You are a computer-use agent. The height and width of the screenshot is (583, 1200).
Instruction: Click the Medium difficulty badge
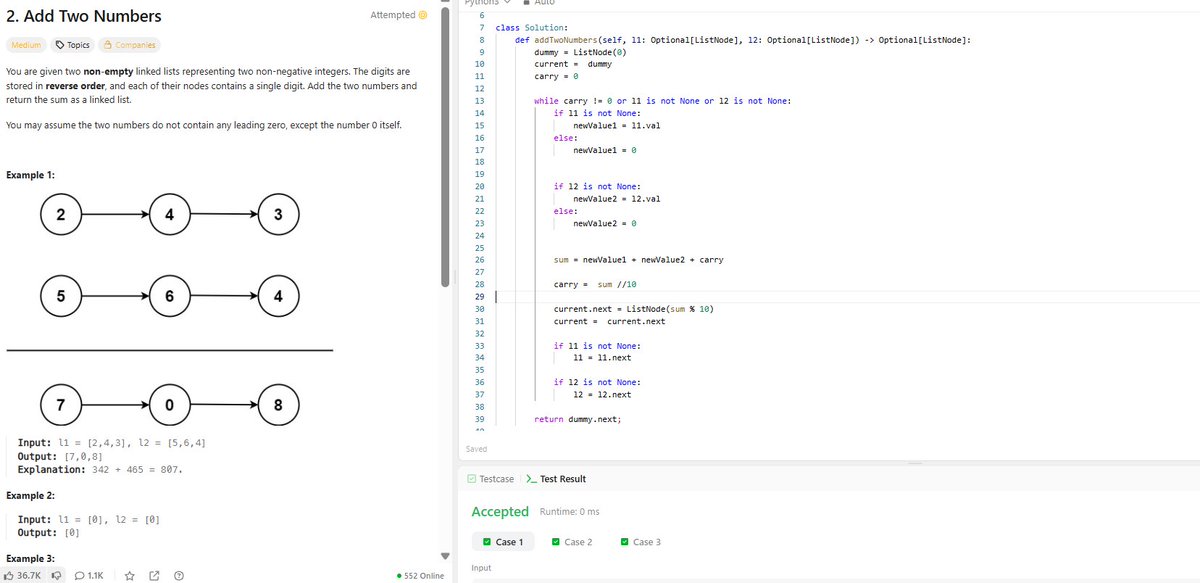[x=25, y=45]
